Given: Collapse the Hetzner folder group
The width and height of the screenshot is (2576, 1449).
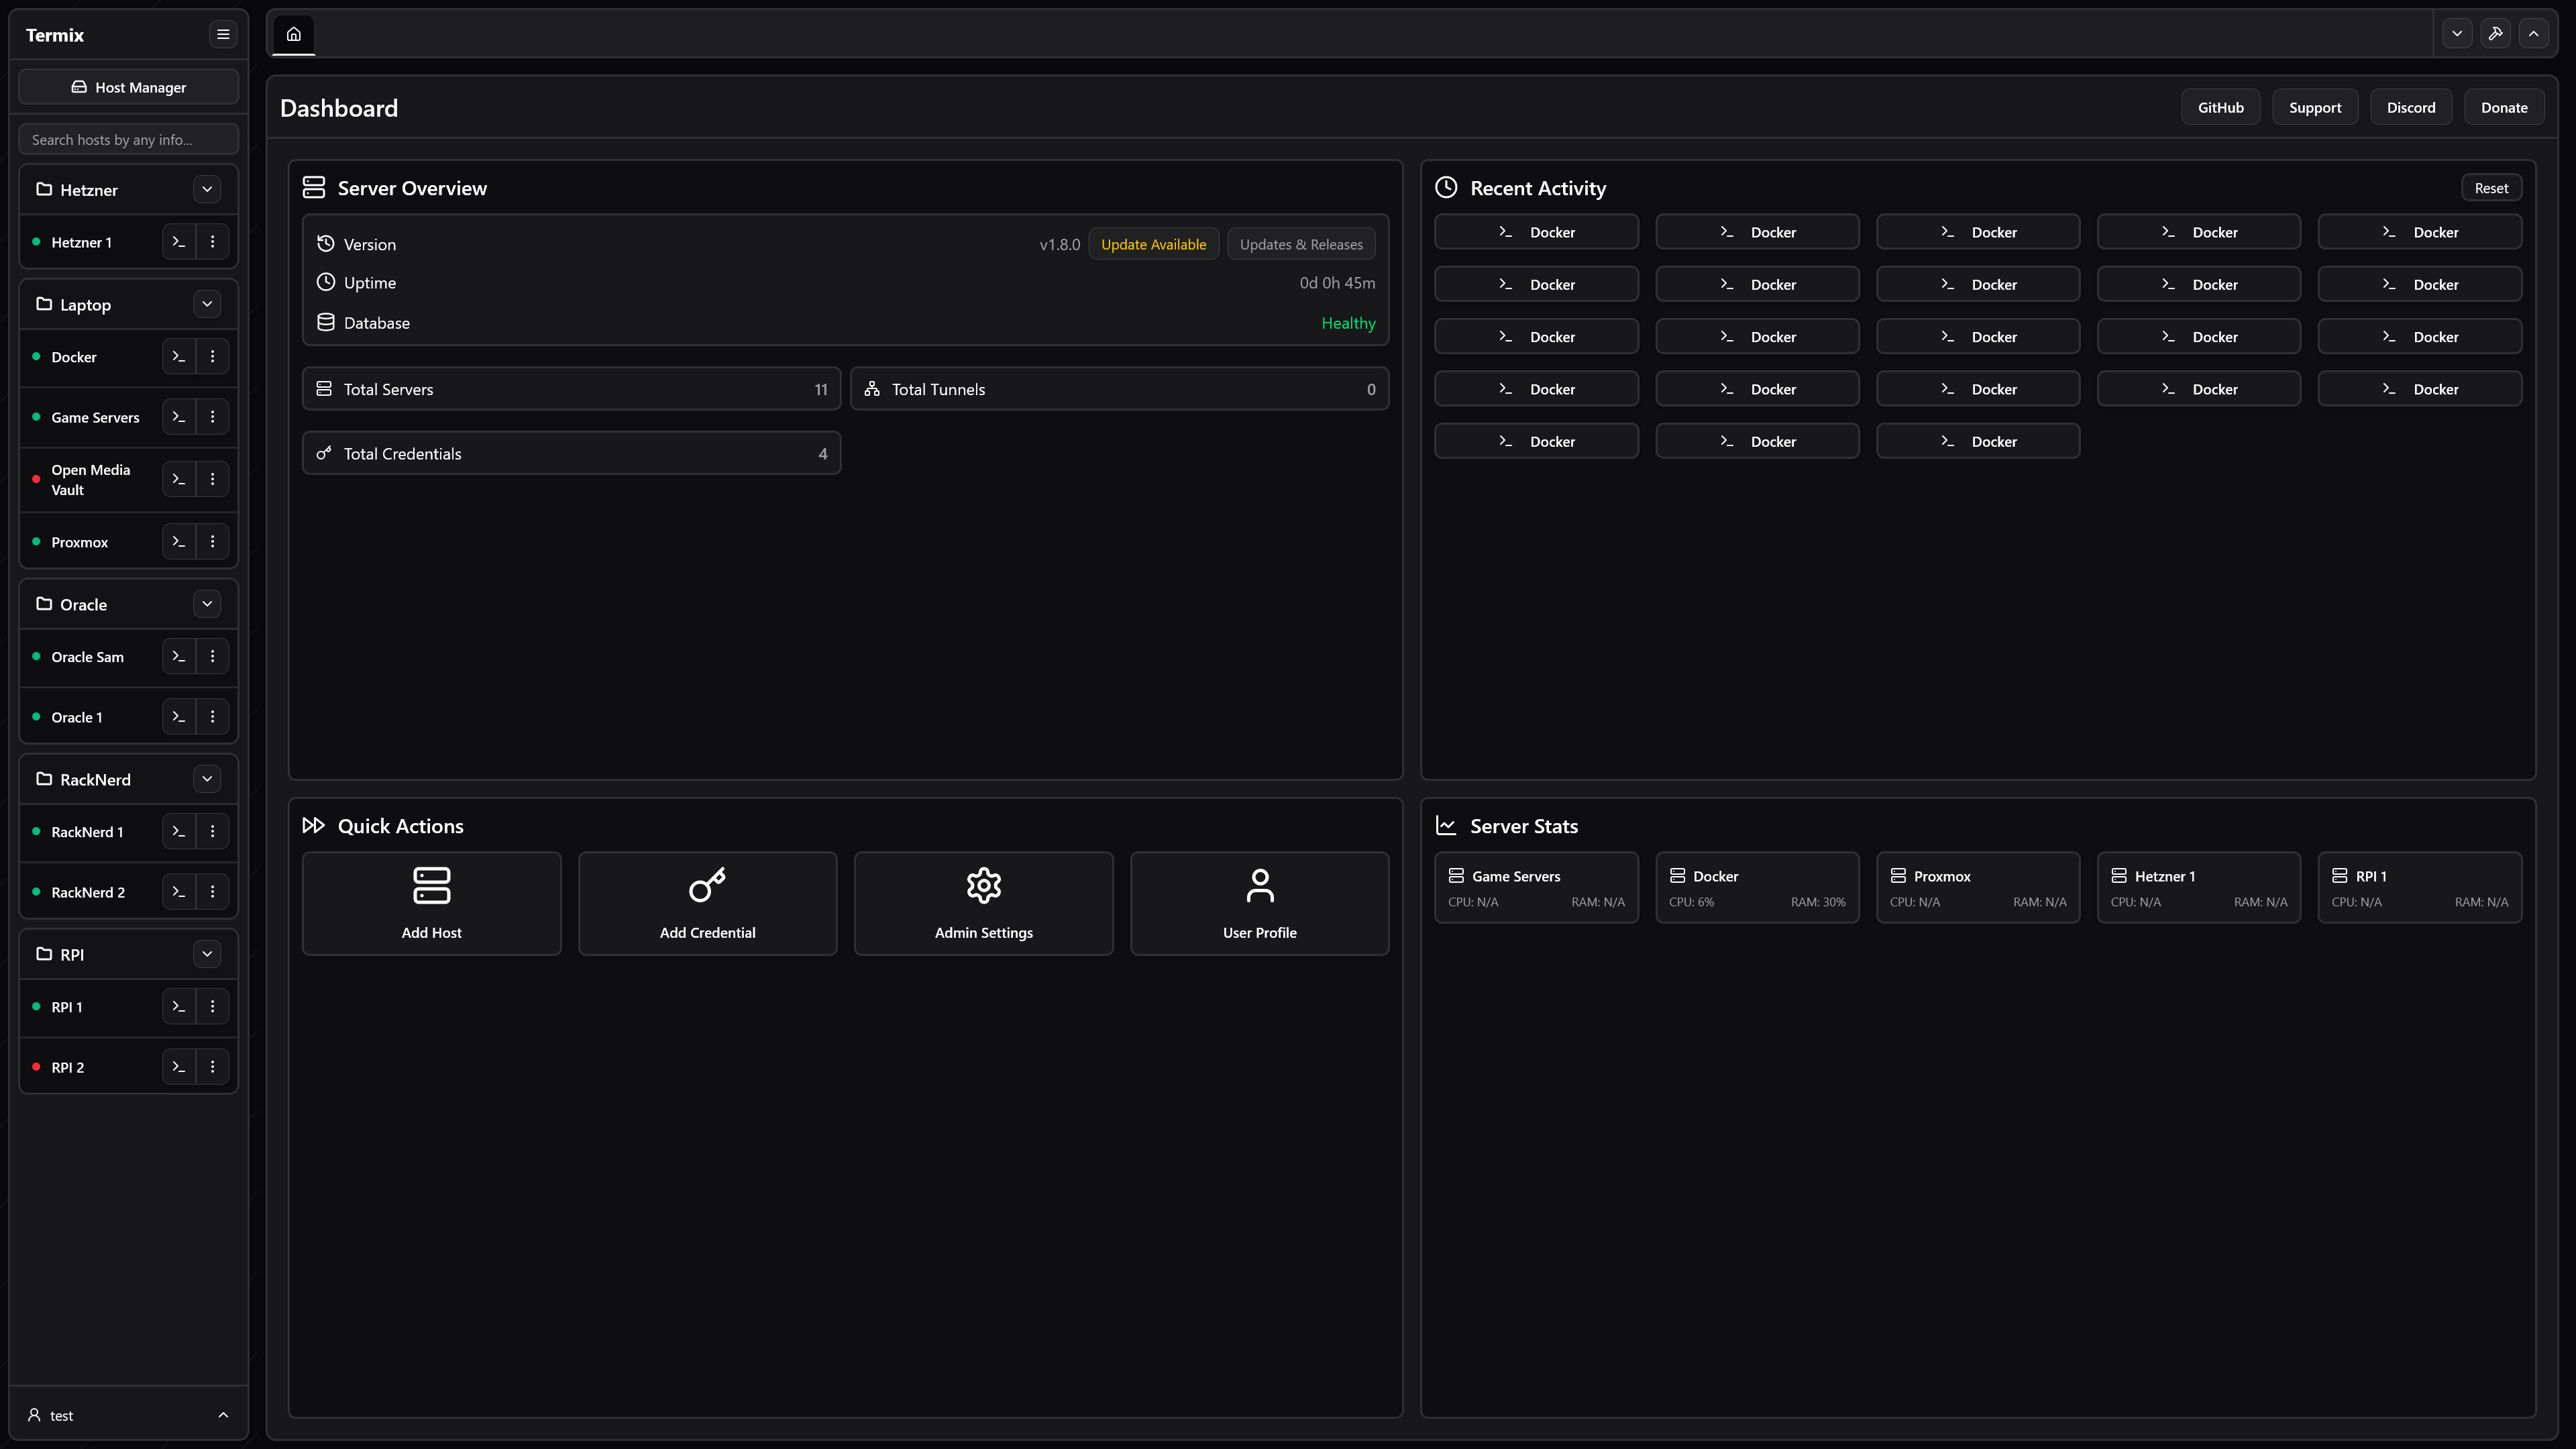Looking at the screenshot, I should (207, 189).
